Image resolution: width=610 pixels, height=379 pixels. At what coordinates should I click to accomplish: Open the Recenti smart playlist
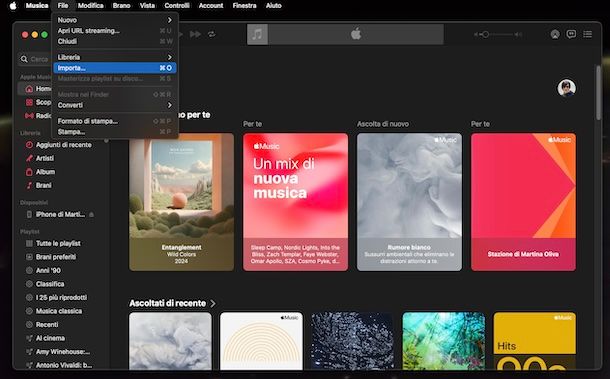[63, 325]
